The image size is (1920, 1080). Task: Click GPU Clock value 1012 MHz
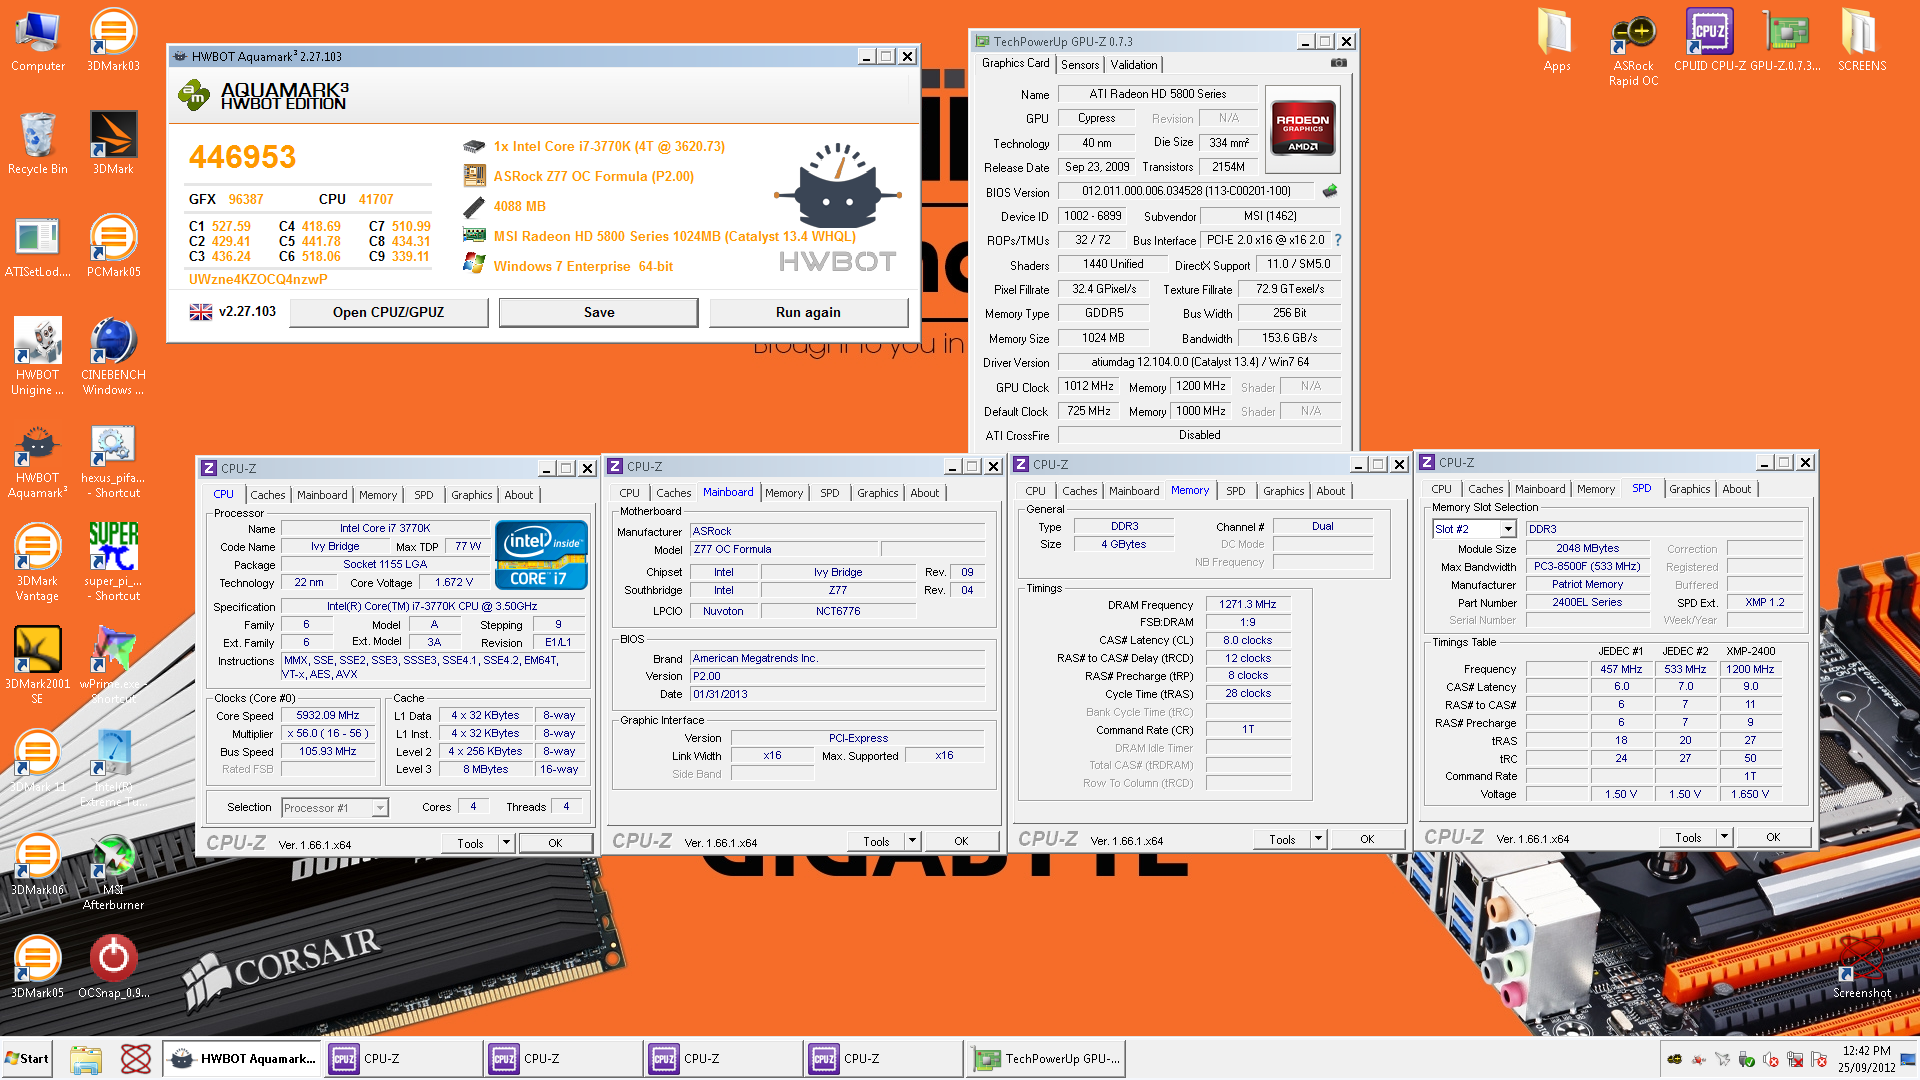pos(1089,386)
